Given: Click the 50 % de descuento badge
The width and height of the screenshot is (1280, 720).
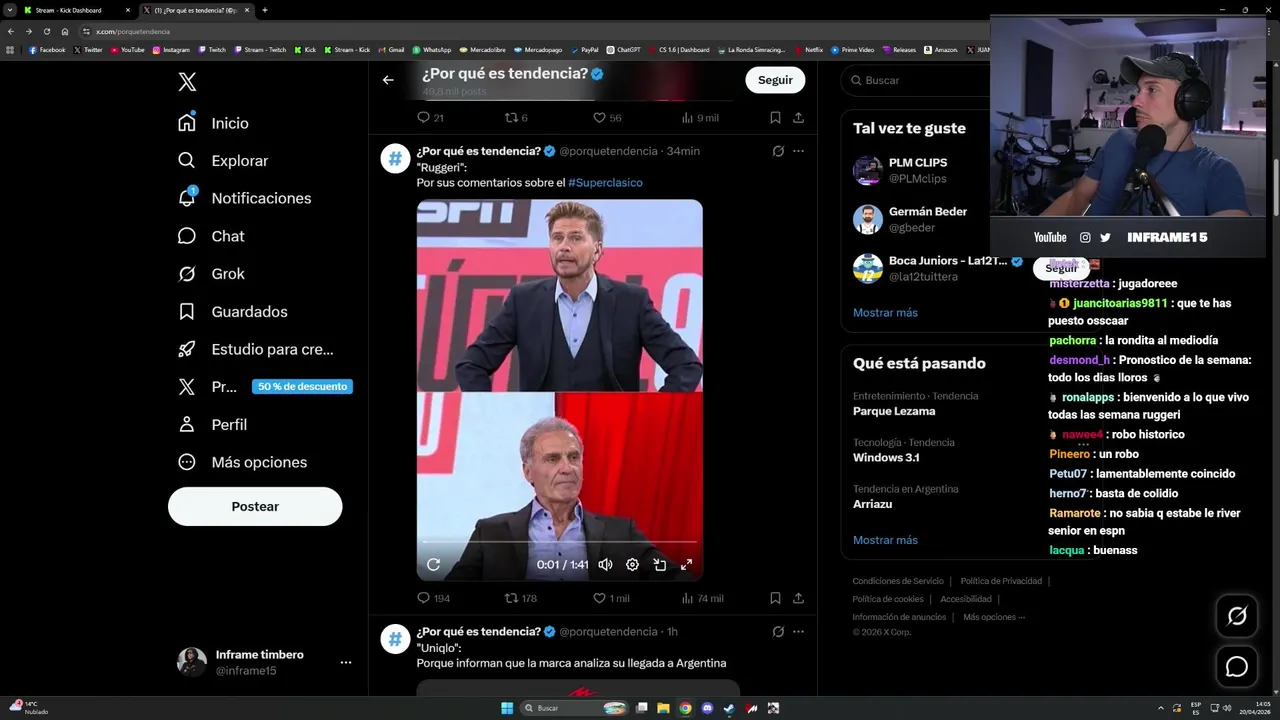Looking at the screenshot, I should (x=302, y=387).
